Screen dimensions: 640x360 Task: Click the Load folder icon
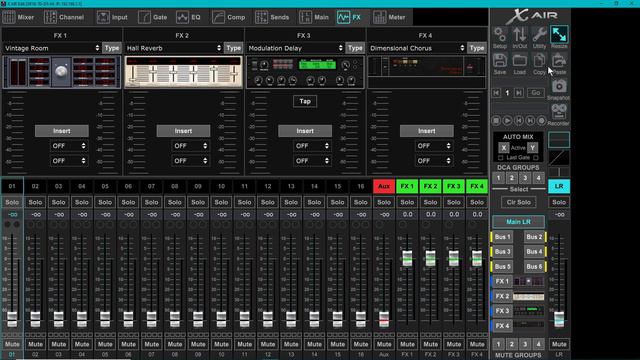click(x=519, y=64)
